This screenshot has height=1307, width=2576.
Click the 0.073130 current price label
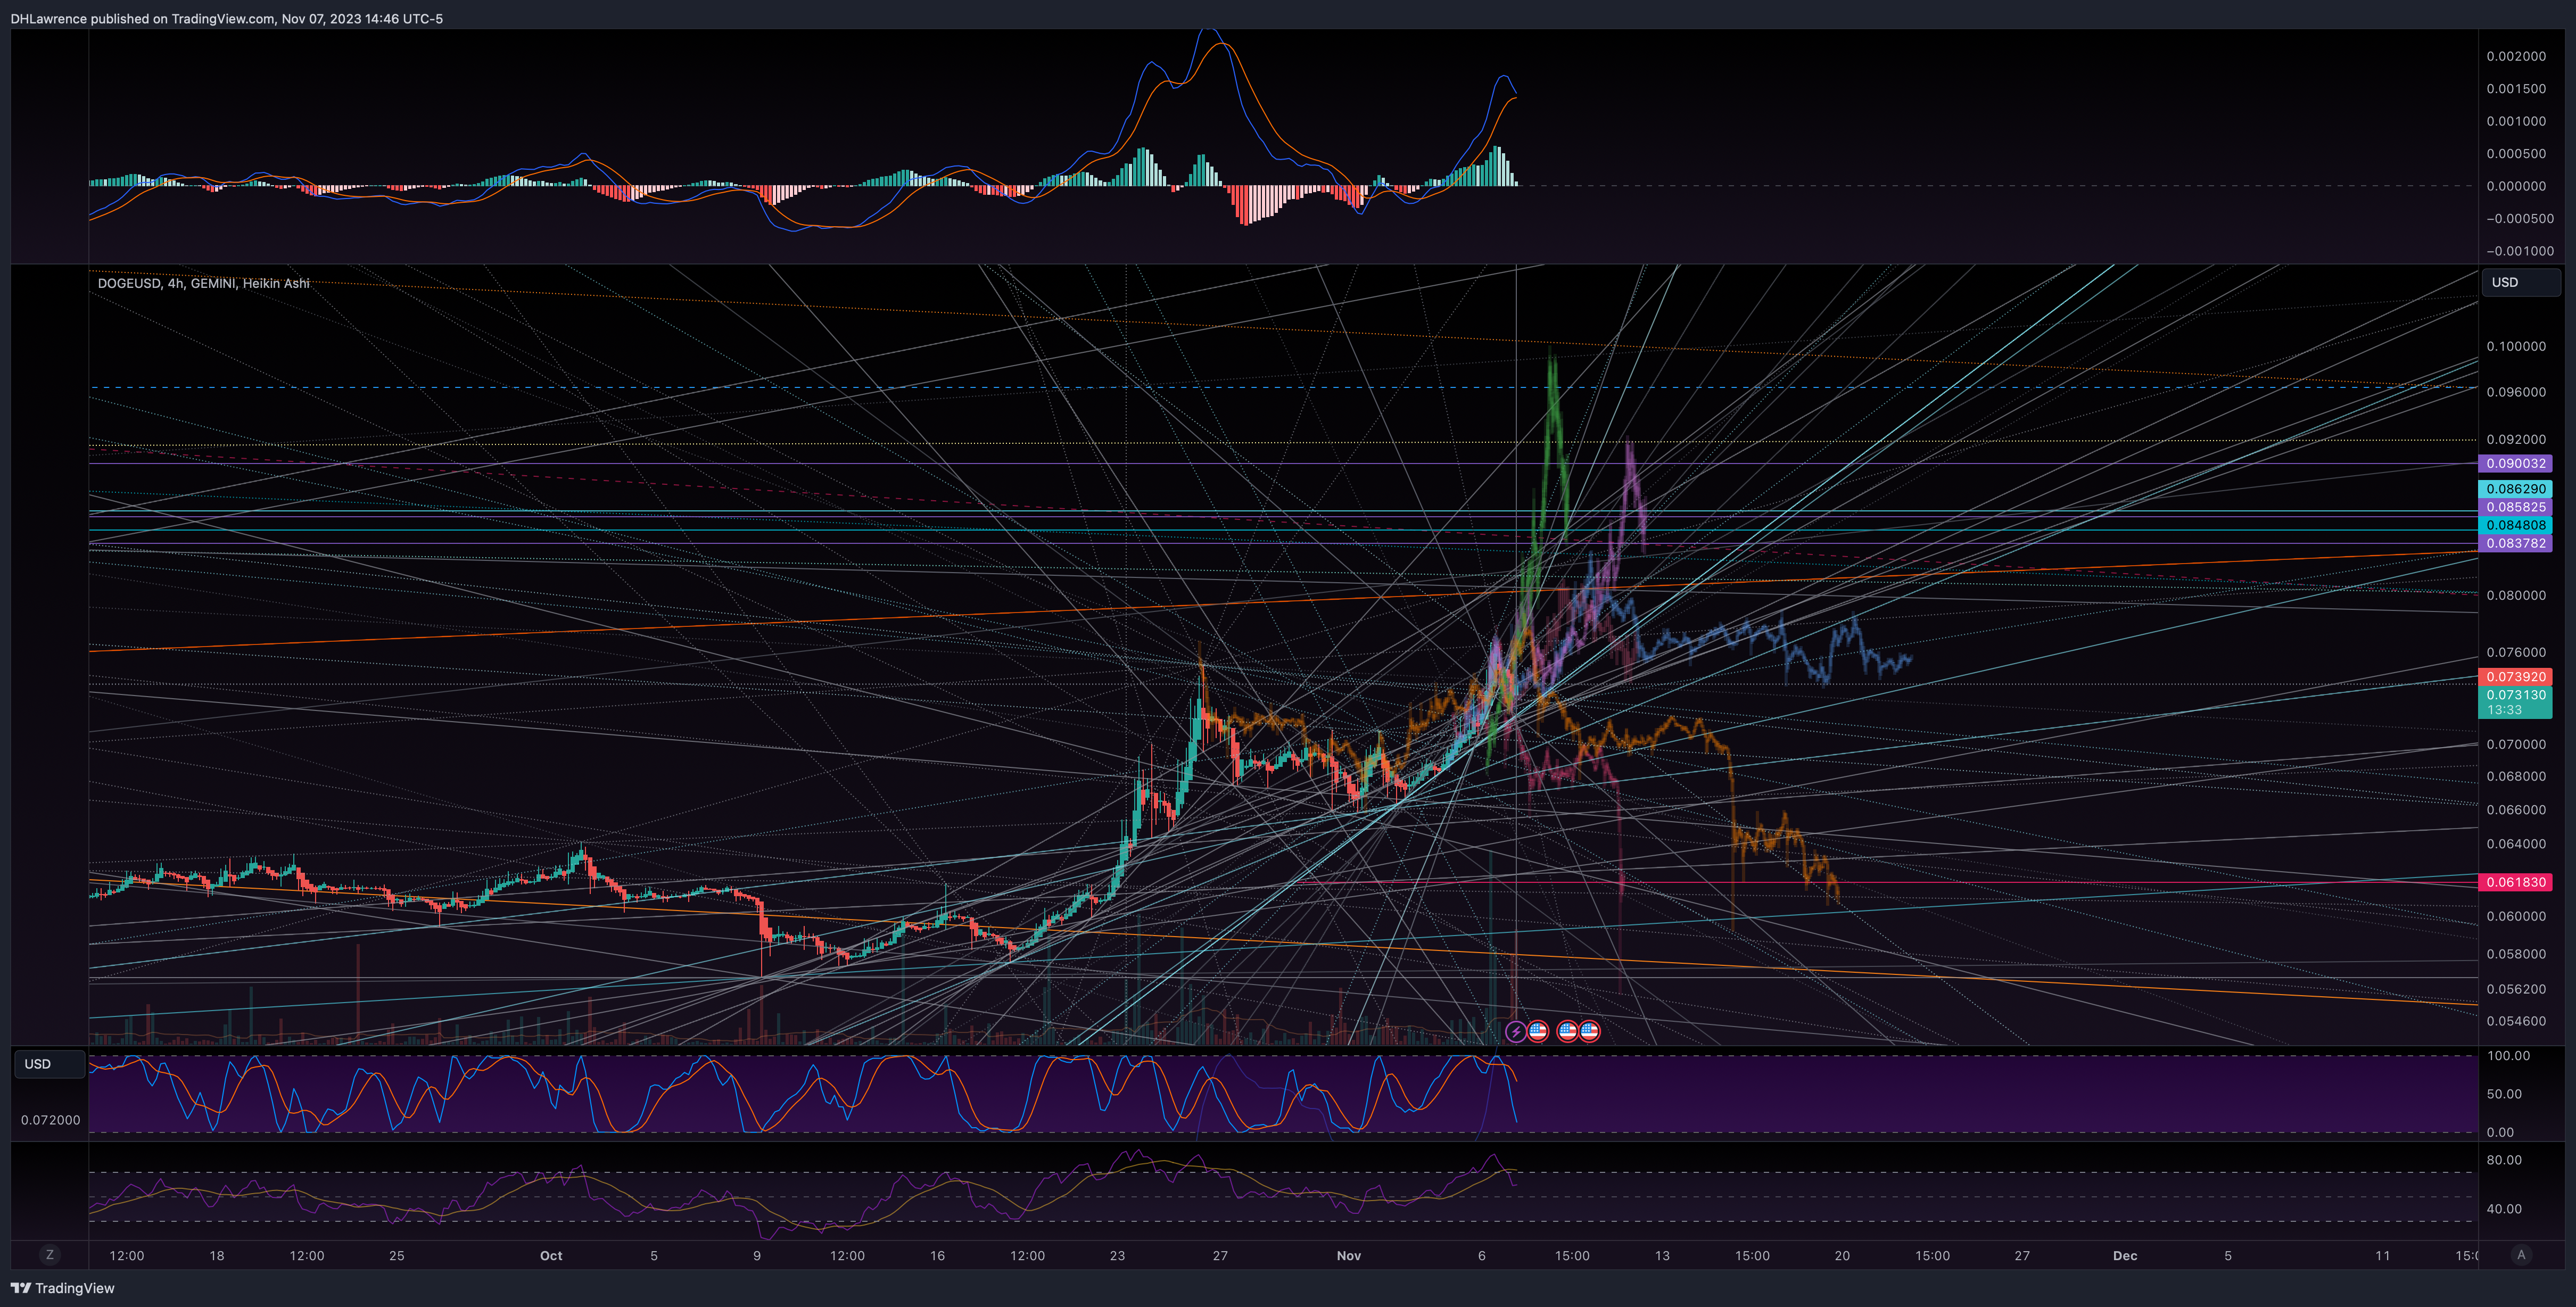pyautogui.click(x=2515, y=702)
